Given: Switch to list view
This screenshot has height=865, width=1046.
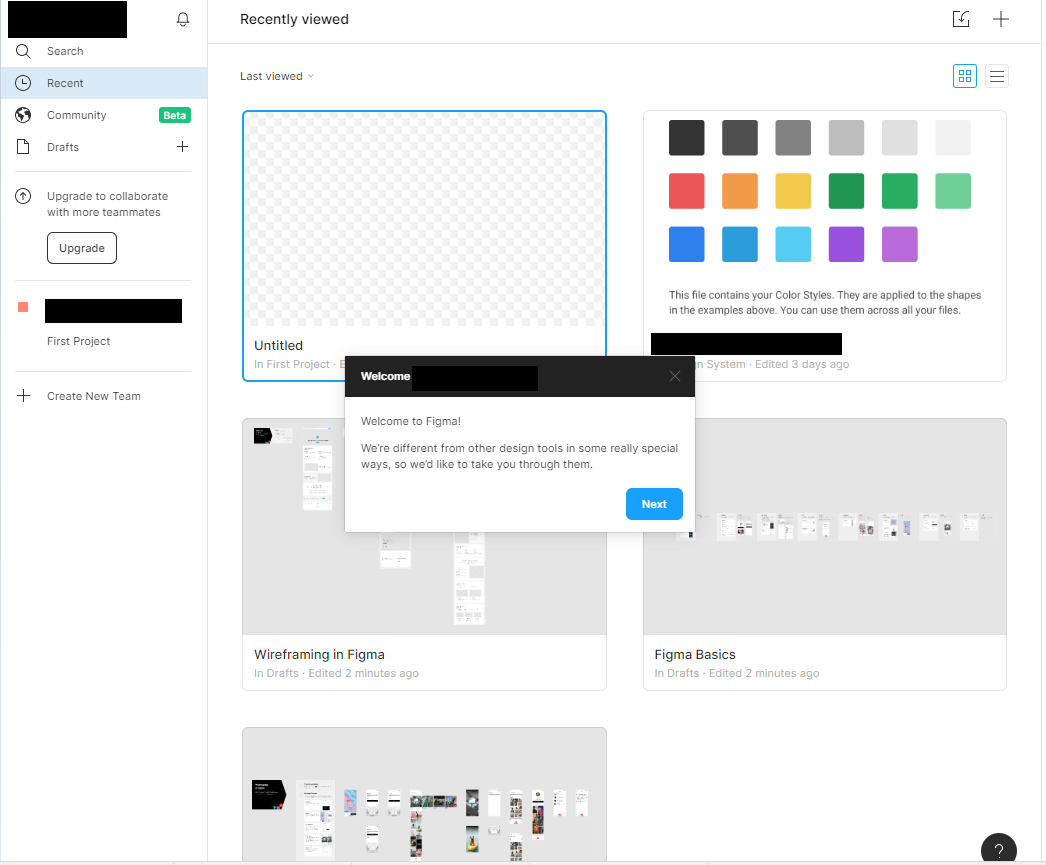Looking at the screenshot, I should tap(997, 76).
